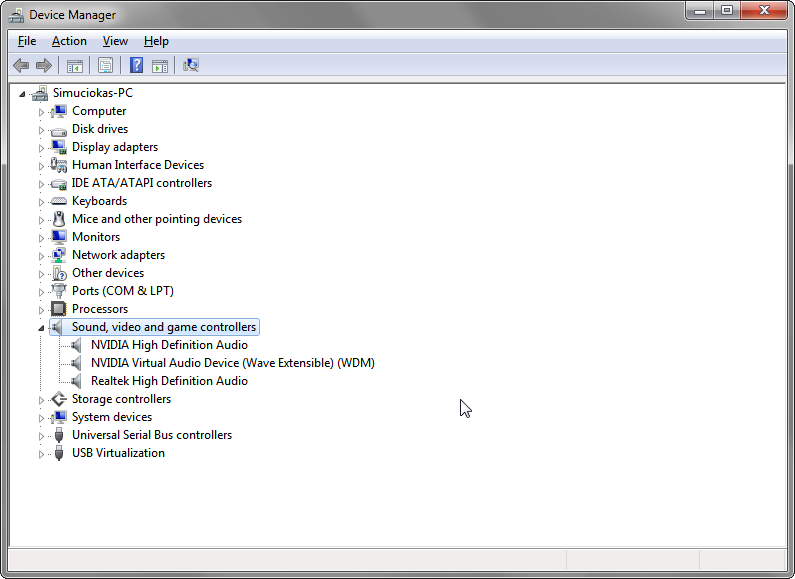795x579 pixels.
Task: Select the Computer label
Action: coord(99,111)
